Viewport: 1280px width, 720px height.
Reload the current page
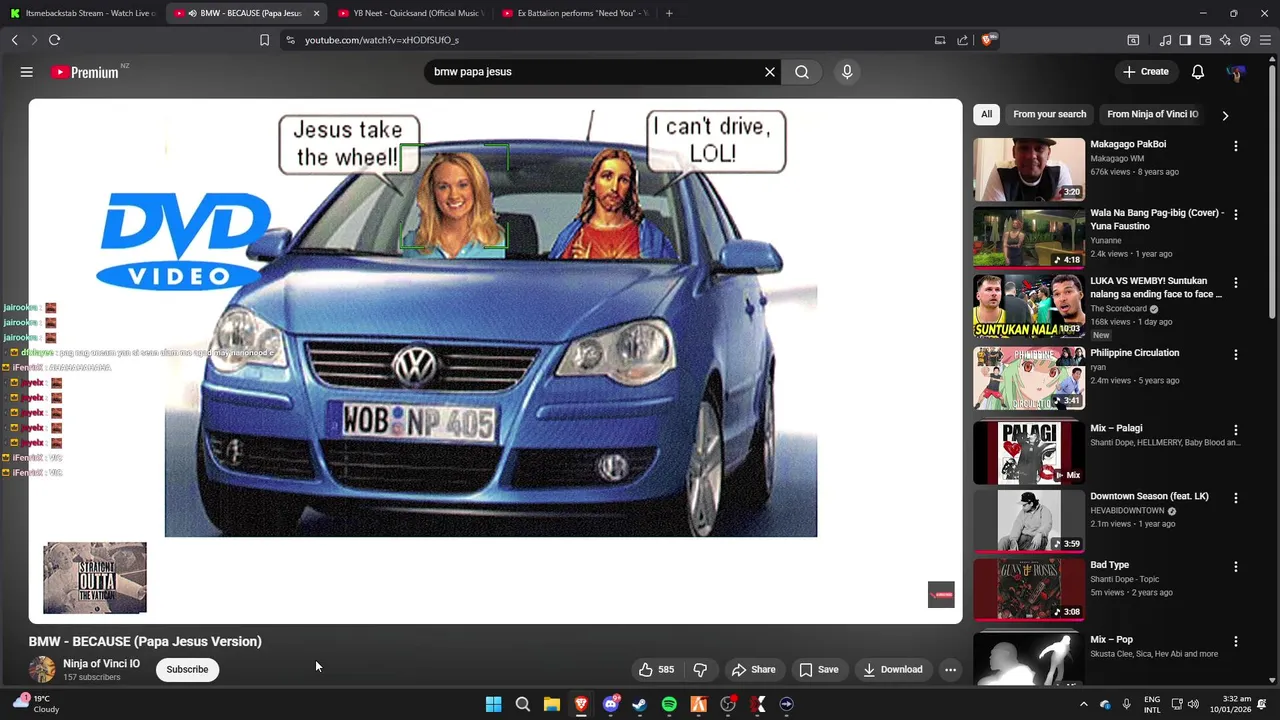click(55, 40)
